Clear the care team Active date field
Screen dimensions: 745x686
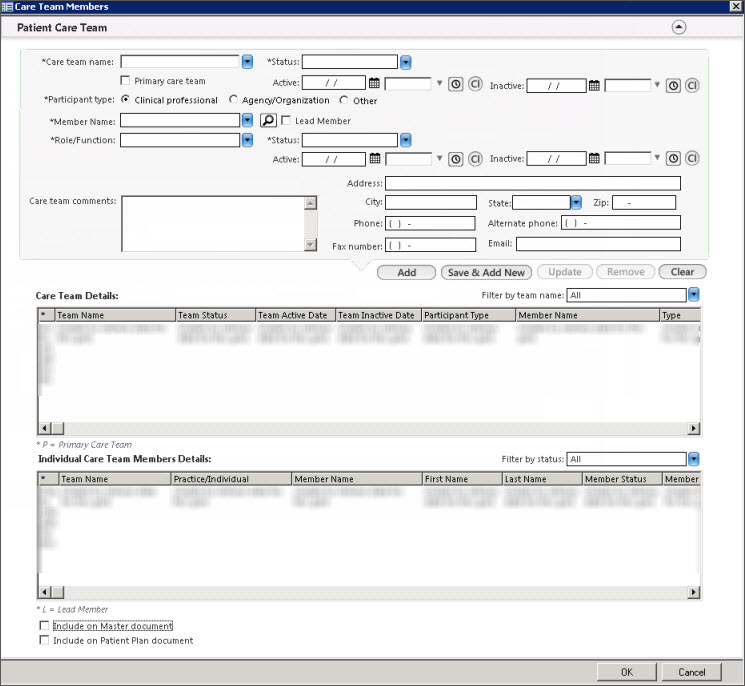pyautogui.click(x=474, y=85)
